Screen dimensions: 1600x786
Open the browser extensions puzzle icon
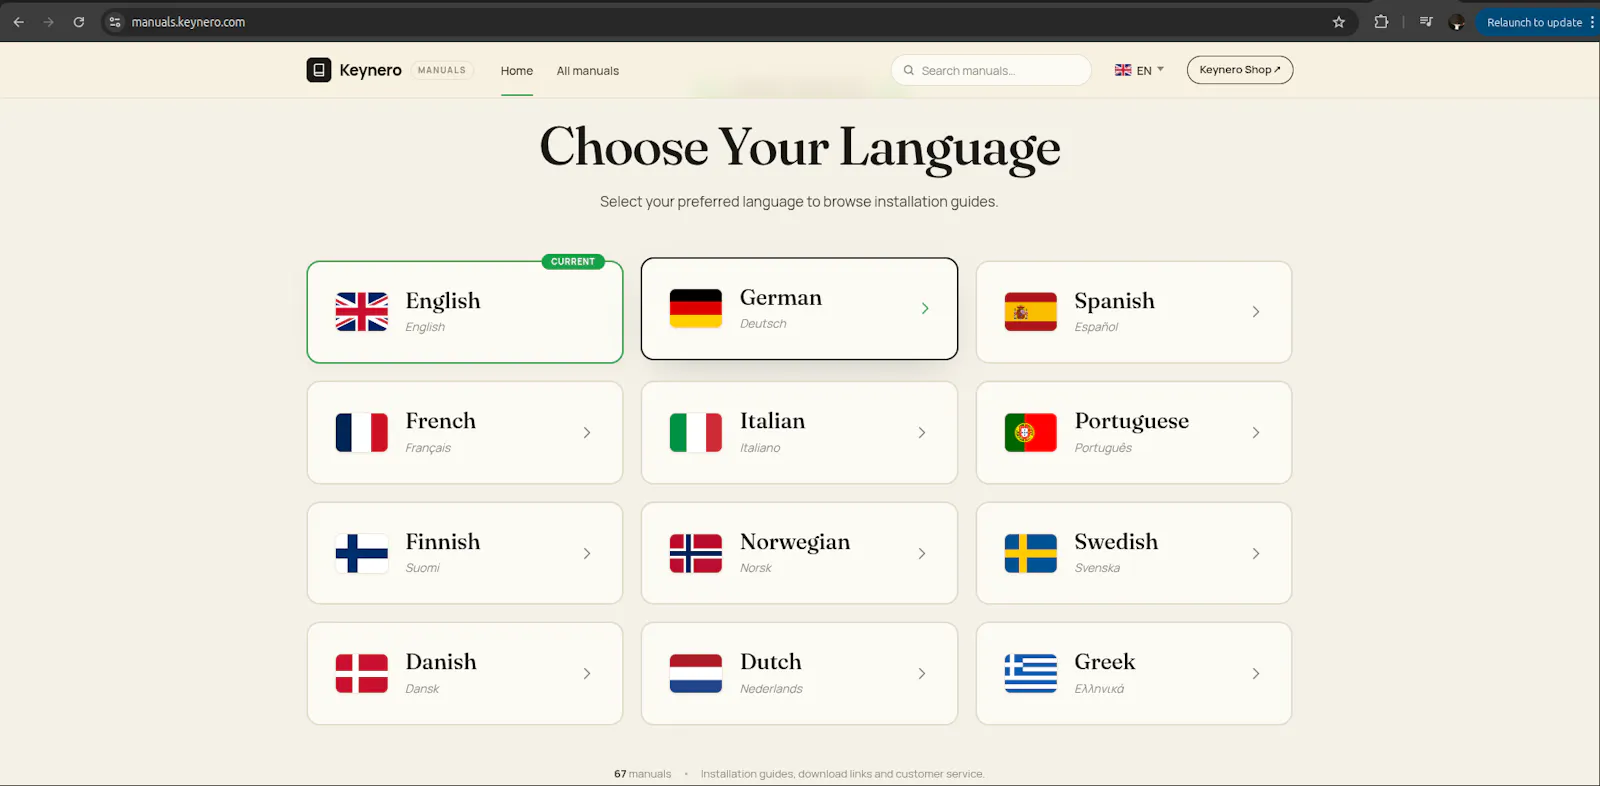[1381, 22]
